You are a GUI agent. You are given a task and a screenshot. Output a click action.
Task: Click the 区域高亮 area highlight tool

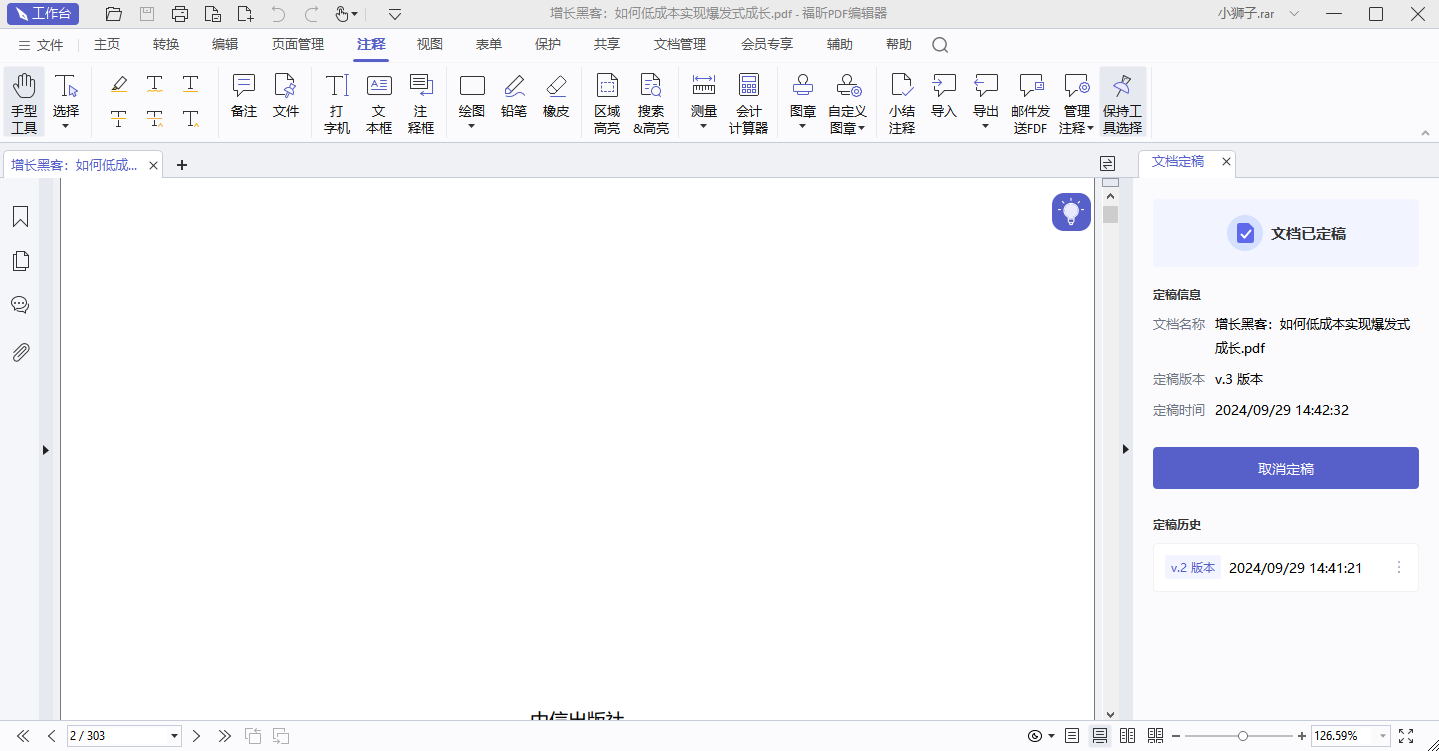[607, 103]
